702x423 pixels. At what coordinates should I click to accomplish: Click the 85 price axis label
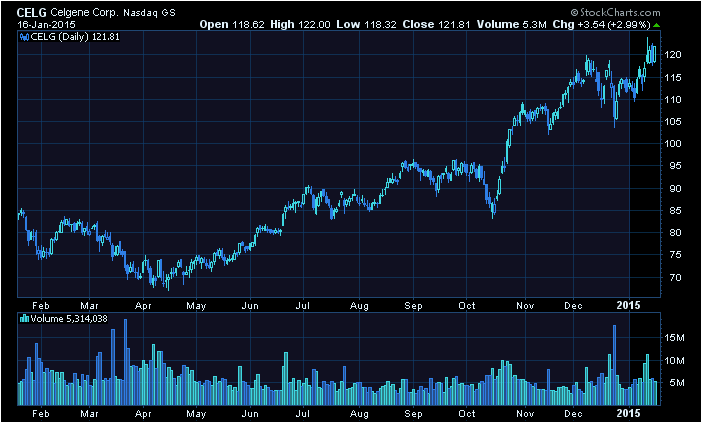676,210
